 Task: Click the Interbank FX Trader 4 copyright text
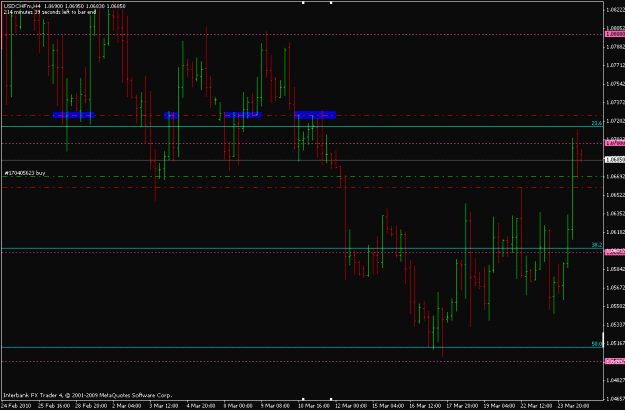click(88, 396)
